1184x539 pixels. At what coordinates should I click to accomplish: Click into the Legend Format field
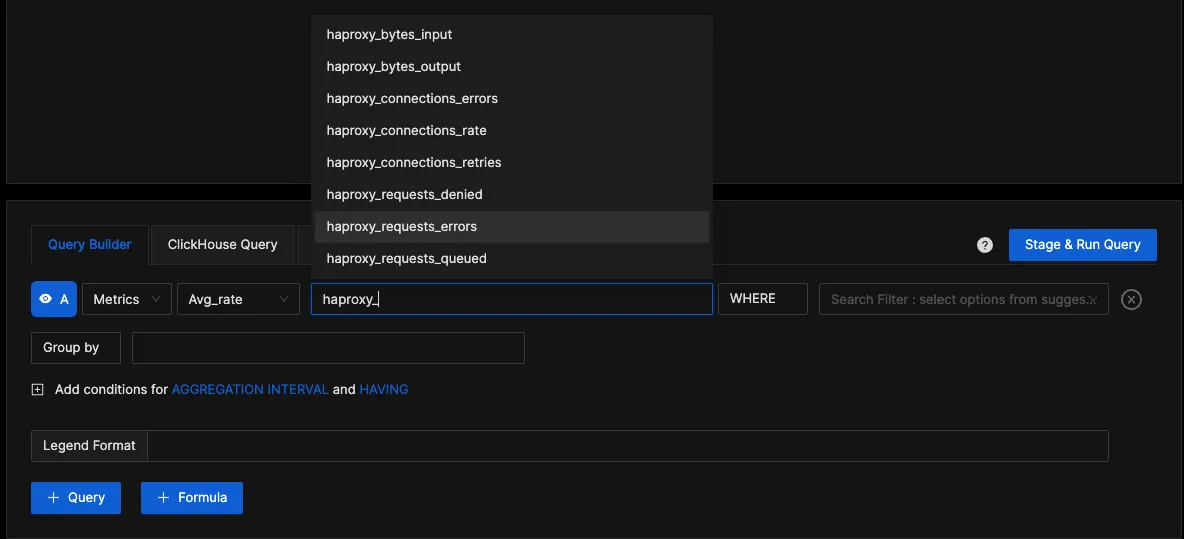click(627, 445)
